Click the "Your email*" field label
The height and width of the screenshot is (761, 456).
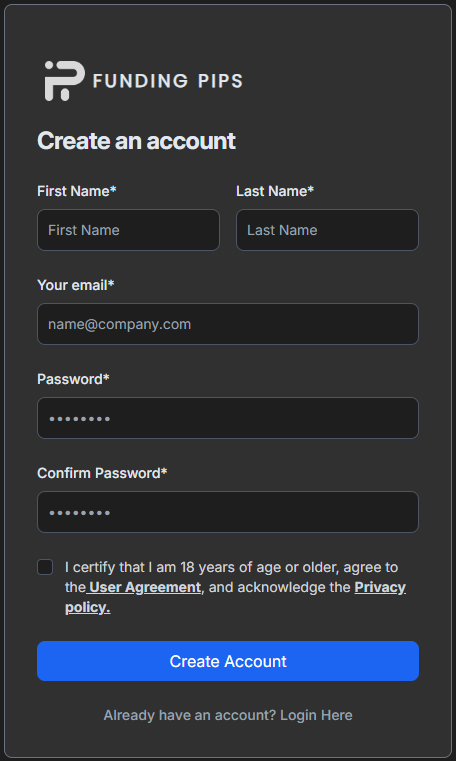(x=76, y=285)
